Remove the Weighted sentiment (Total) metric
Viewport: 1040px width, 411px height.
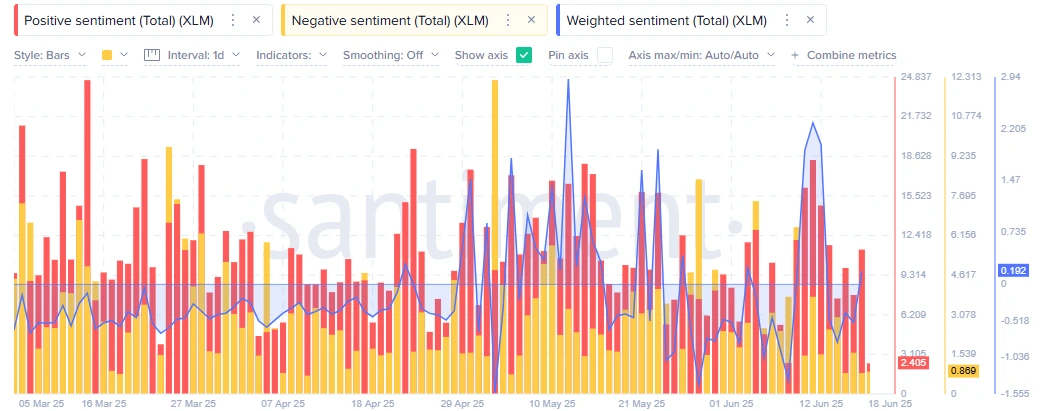coord(810,21)
